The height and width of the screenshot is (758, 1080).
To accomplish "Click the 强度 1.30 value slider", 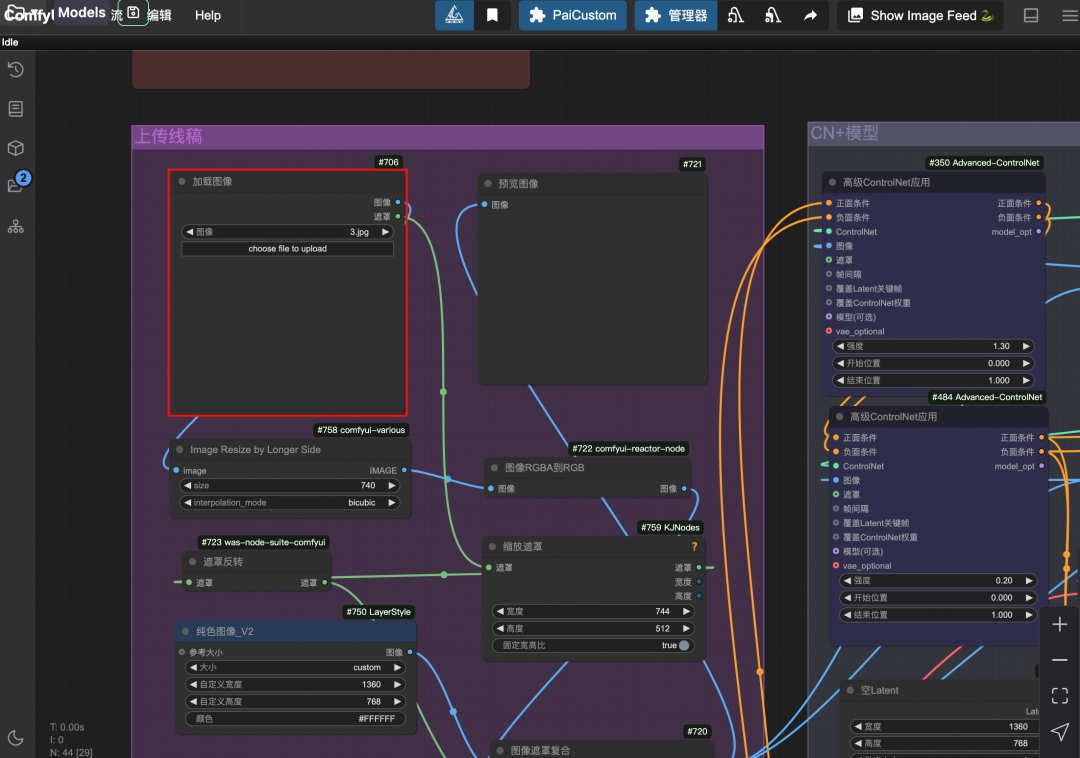I will (933, 346).
